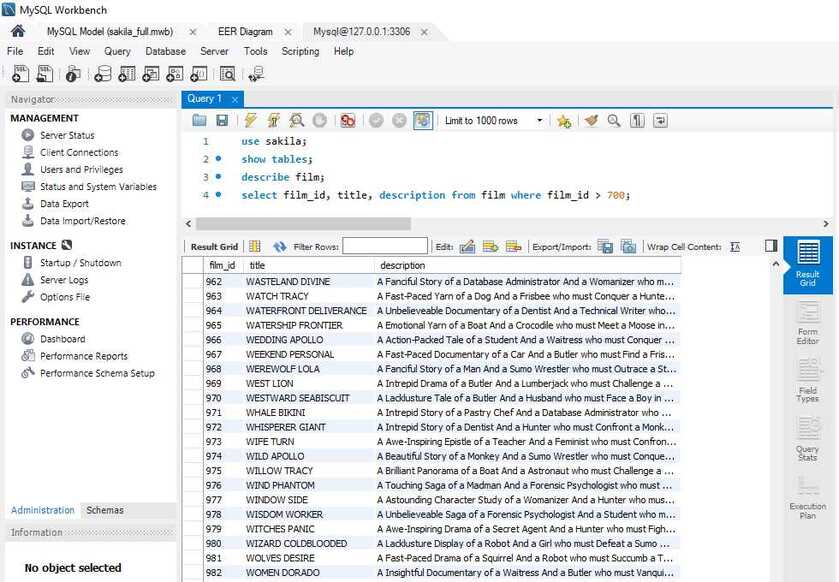Image resolution: width=839 pixels, height=582 pixels.
Task: Show the Field Types result view
Action: pos(807,381)
